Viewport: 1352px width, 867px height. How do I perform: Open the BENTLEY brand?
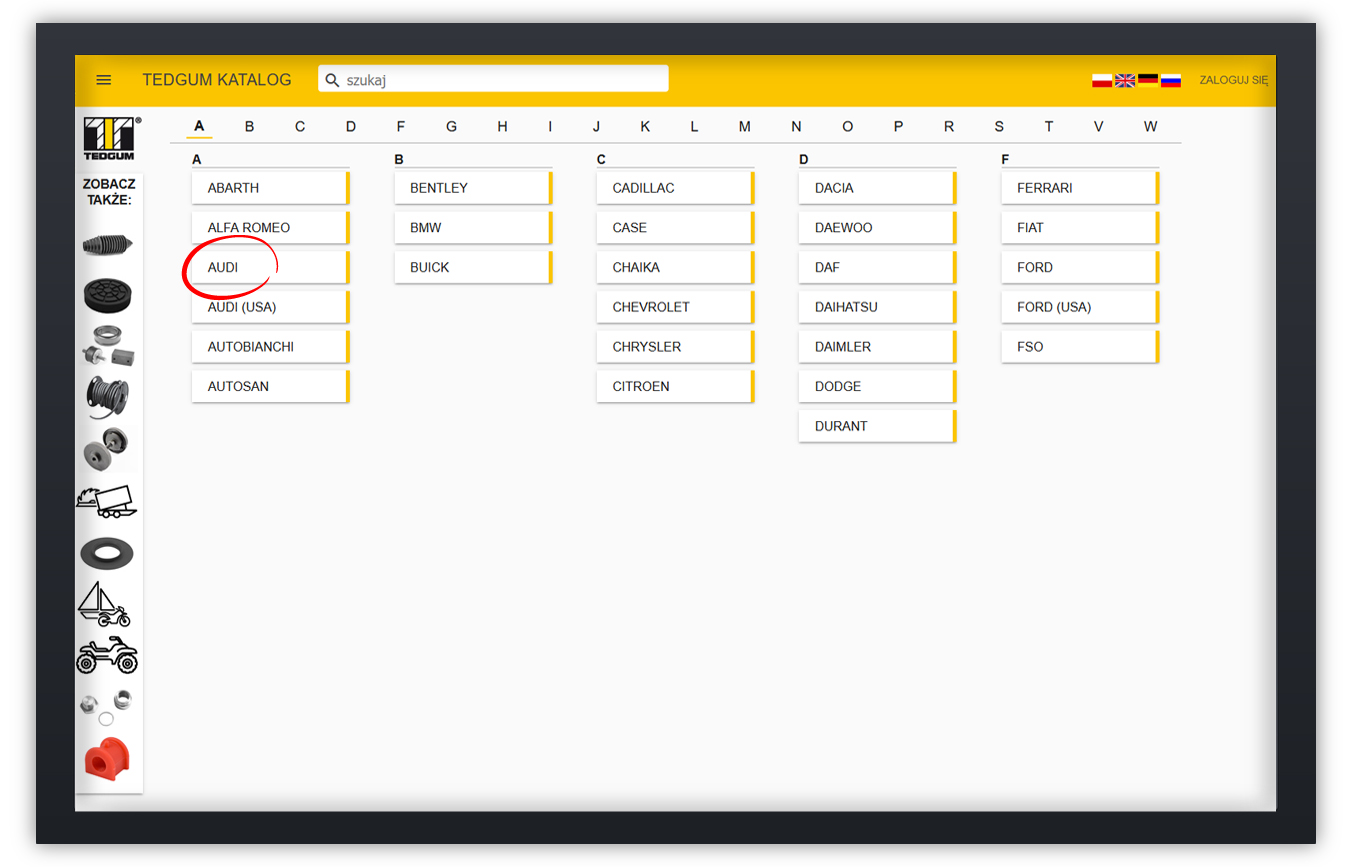coord(473,188)
